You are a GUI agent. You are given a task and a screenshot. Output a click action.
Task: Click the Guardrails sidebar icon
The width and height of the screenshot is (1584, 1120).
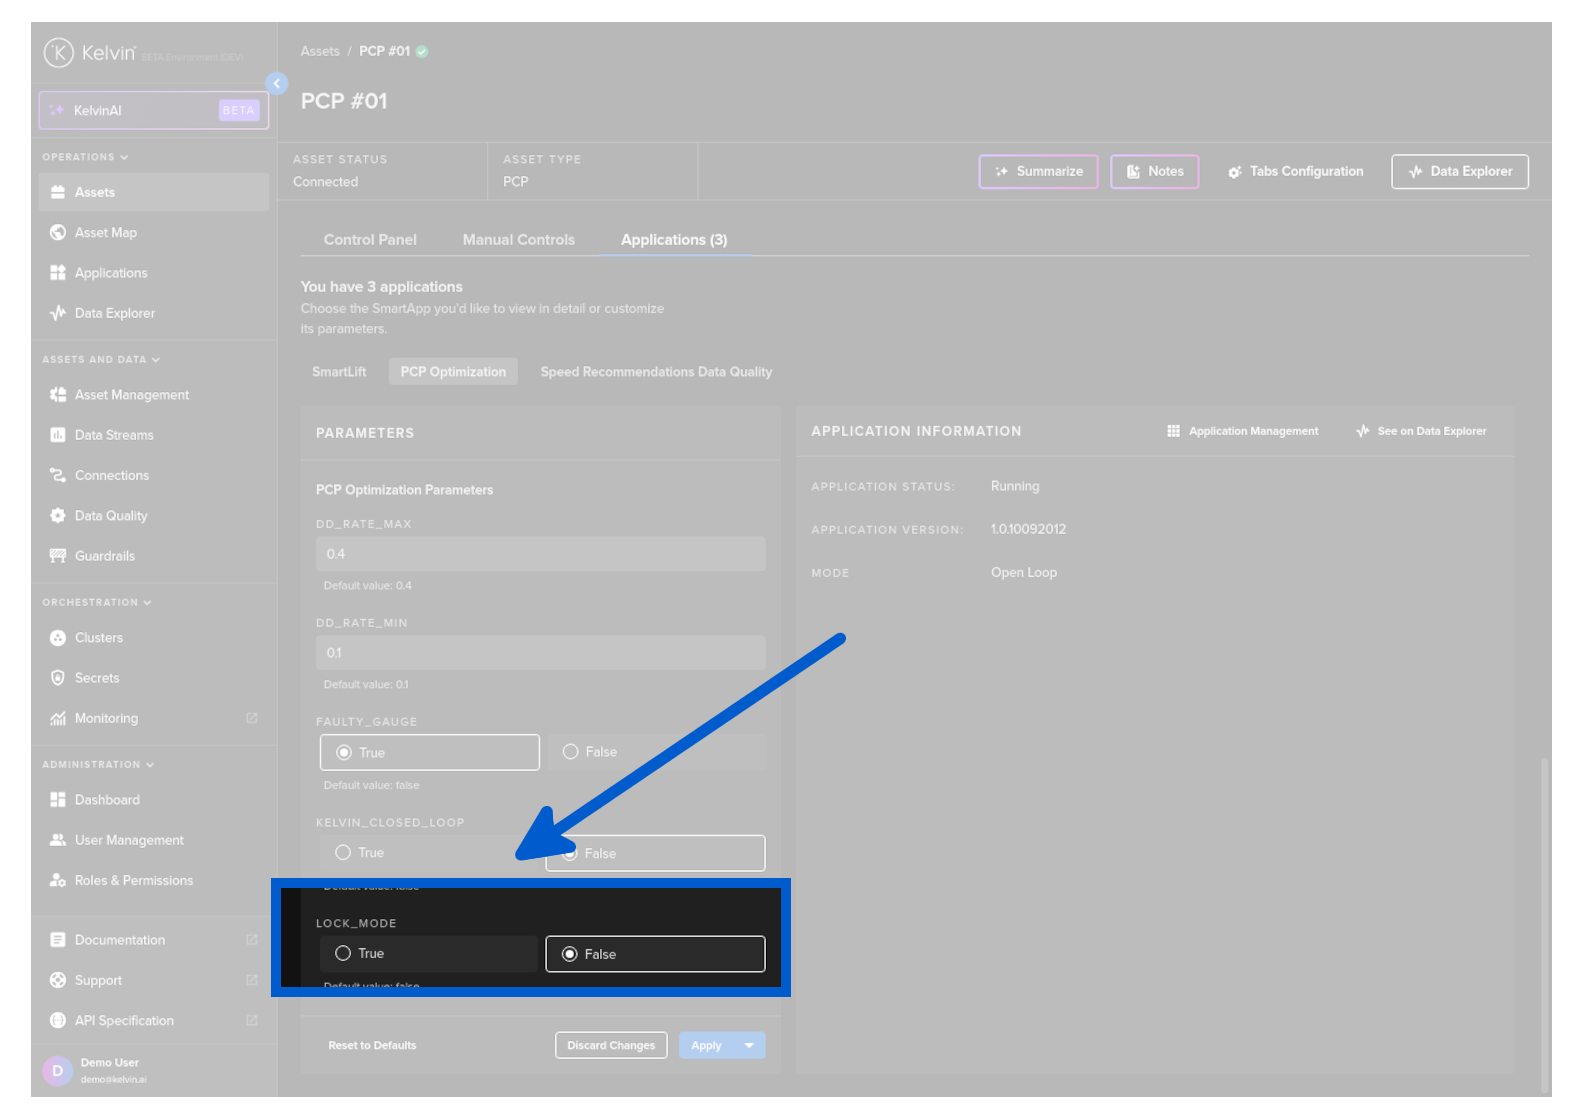(x=58, y=556)
